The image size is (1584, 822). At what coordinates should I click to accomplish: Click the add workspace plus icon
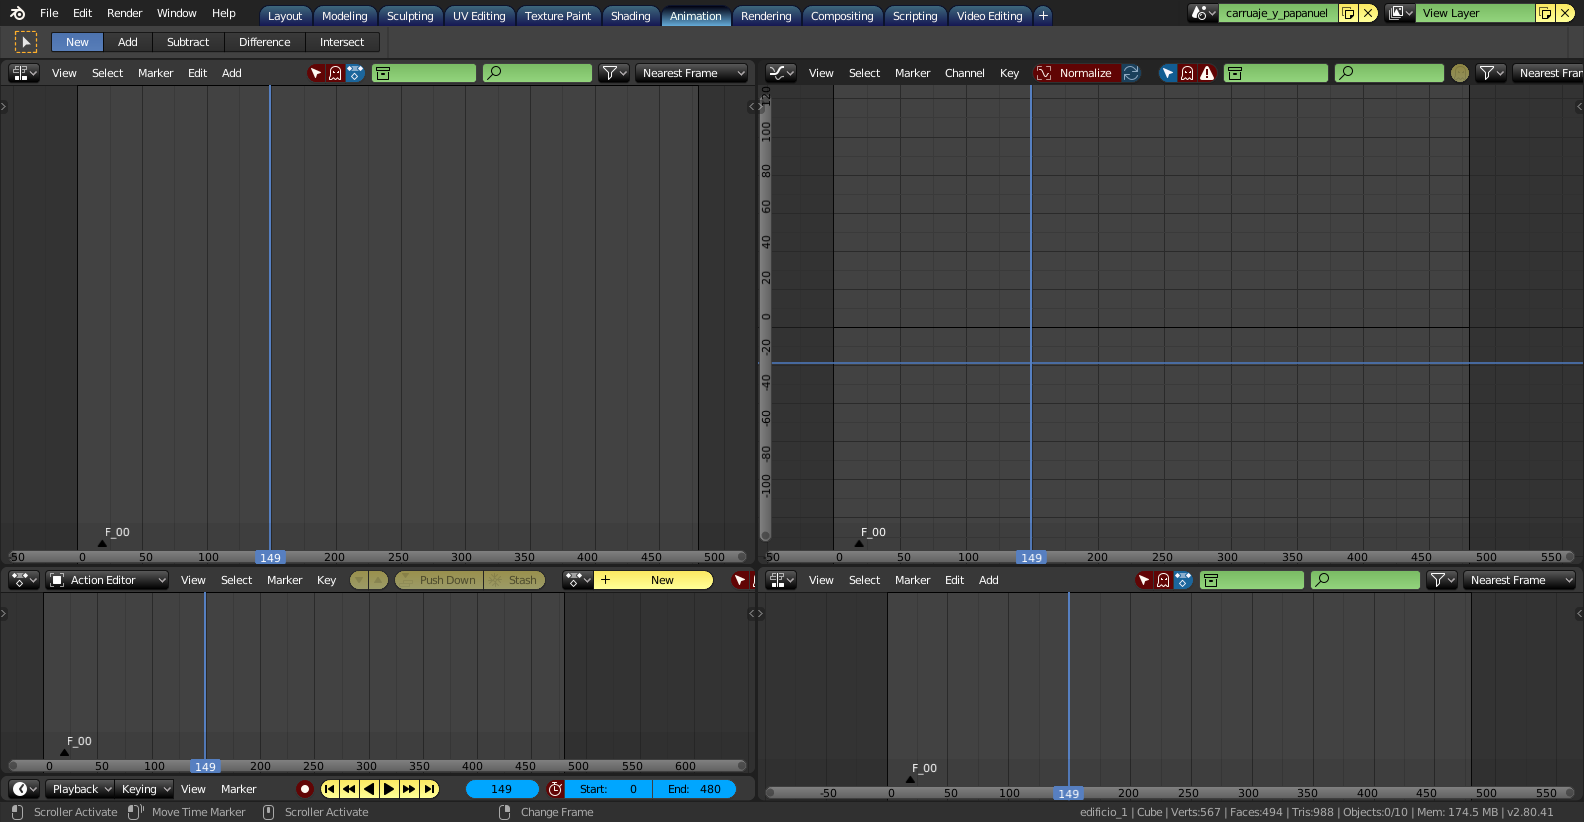[x=1043, y=15]
